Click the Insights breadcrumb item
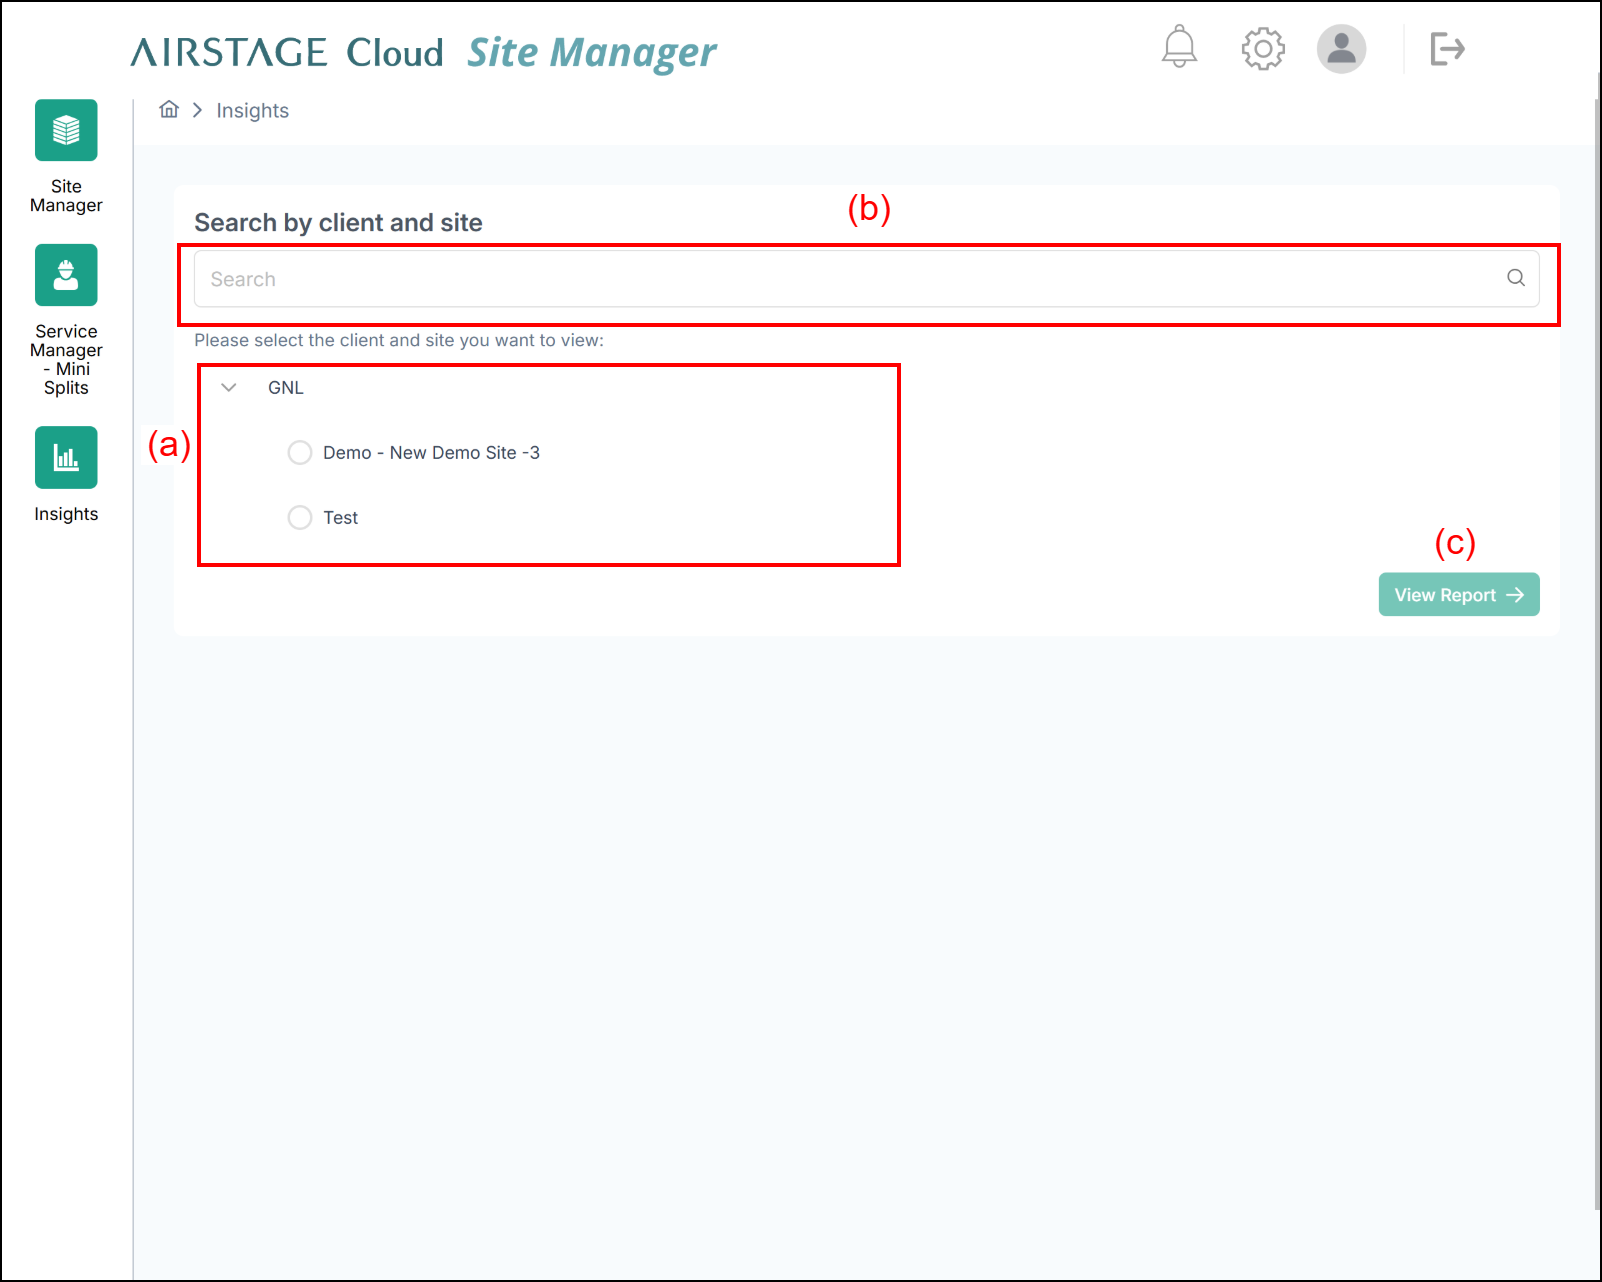 [x=252, y=110]
